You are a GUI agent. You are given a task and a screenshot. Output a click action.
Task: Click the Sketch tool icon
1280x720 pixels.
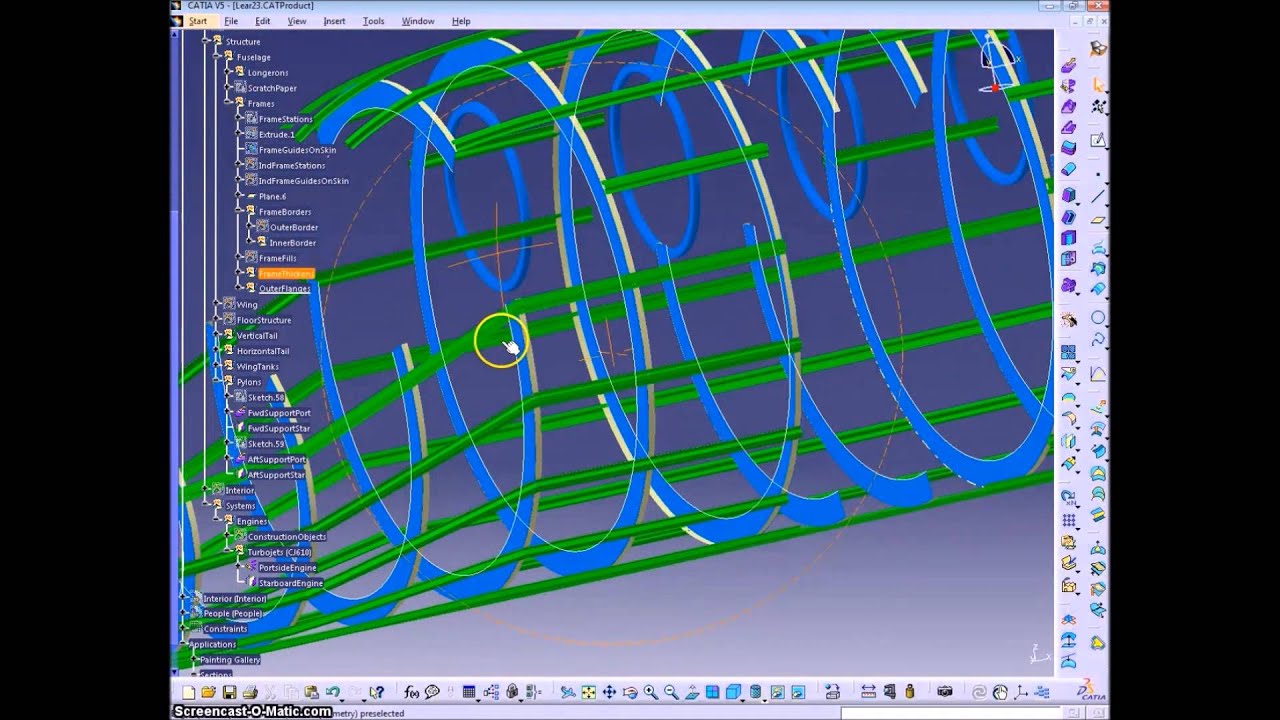coord(1097,139)
